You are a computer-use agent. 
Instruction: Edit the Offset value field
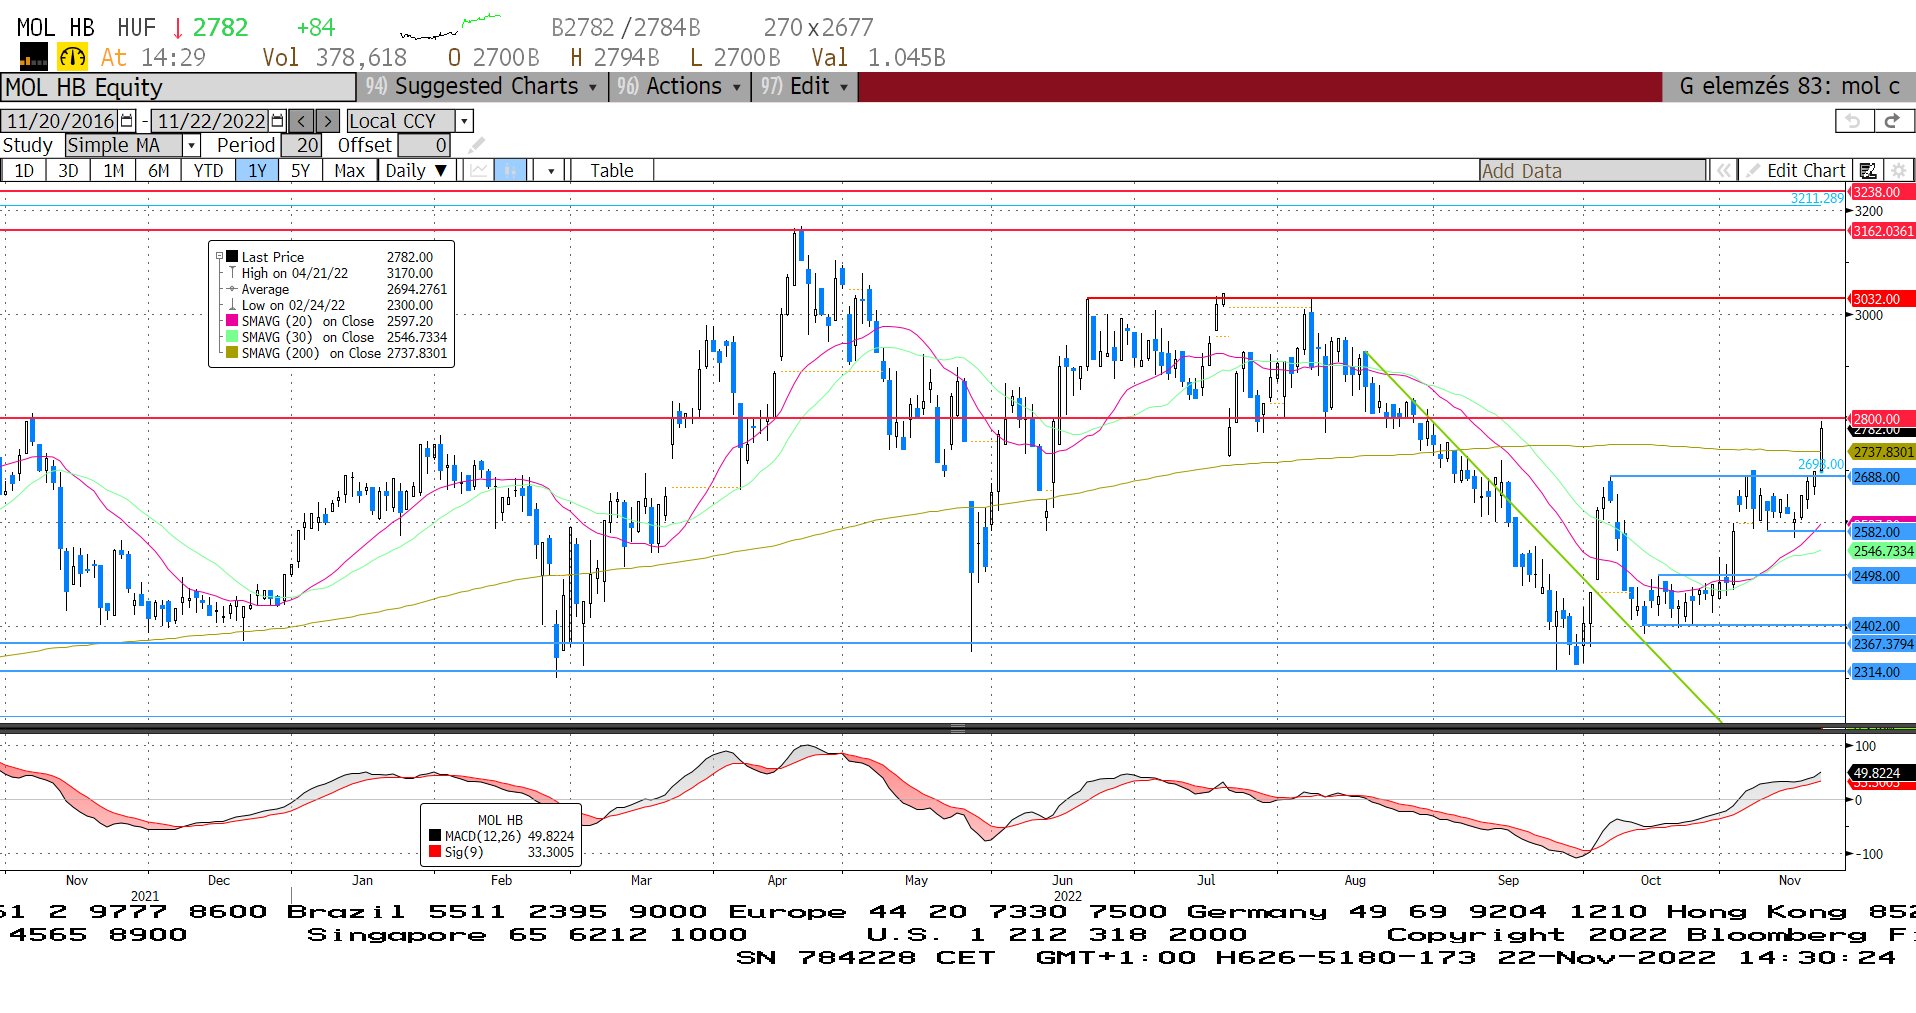point(424,146)
